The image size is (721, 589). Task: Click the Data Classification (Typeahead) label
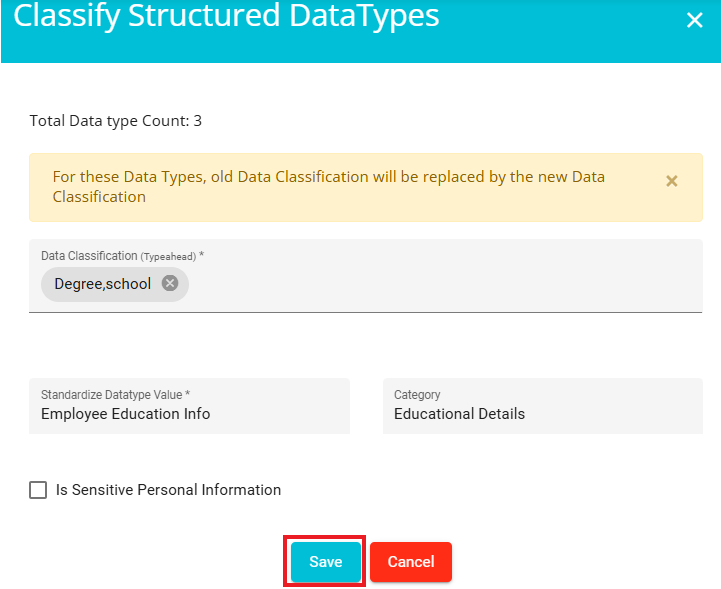(122, 256)
